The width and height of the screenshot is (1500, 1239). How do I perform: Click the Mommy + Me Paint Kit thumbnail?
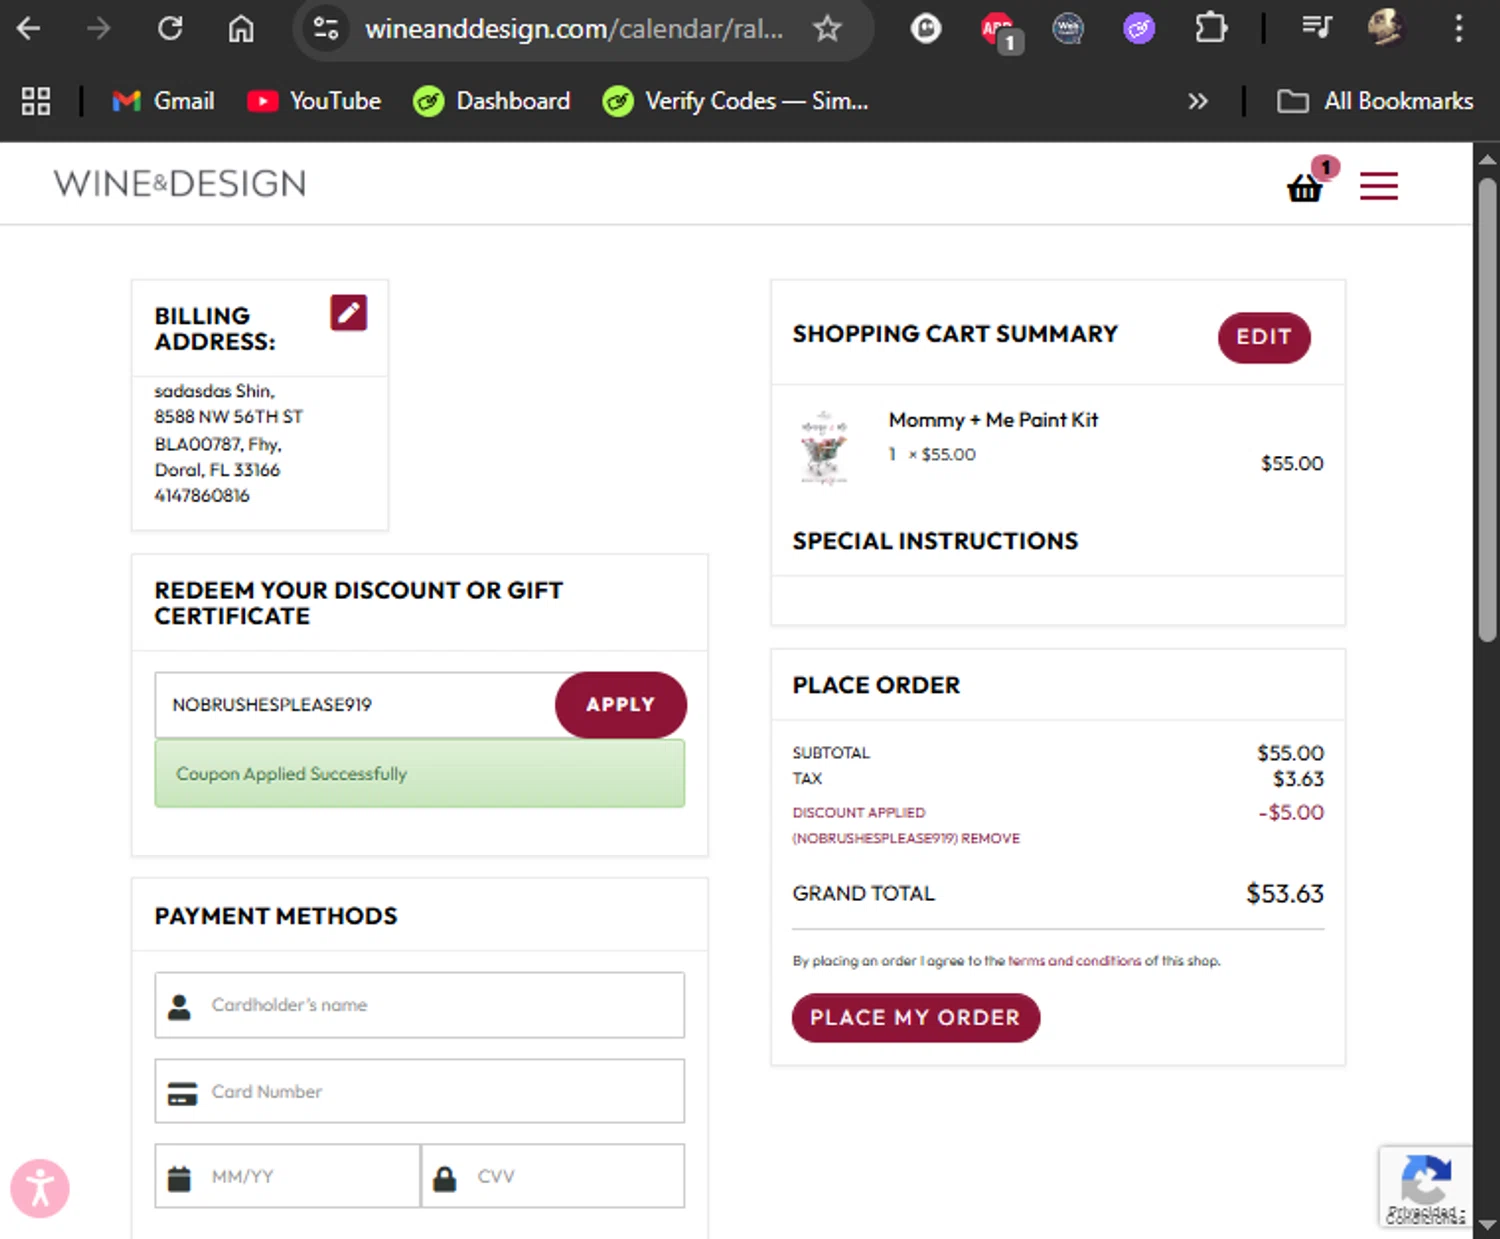pos(824,448)
